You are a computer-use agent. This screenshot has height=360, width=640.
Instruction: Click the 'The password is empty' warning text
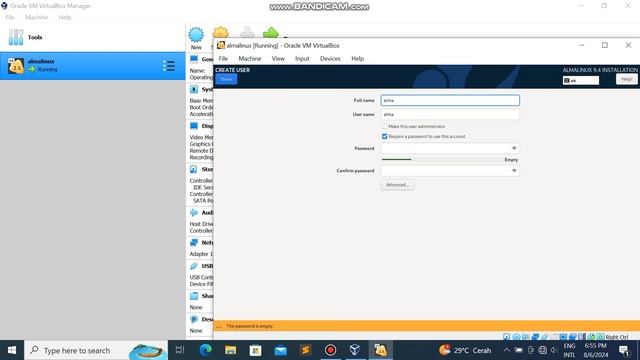pyautogui.click(x=249, y=326)
